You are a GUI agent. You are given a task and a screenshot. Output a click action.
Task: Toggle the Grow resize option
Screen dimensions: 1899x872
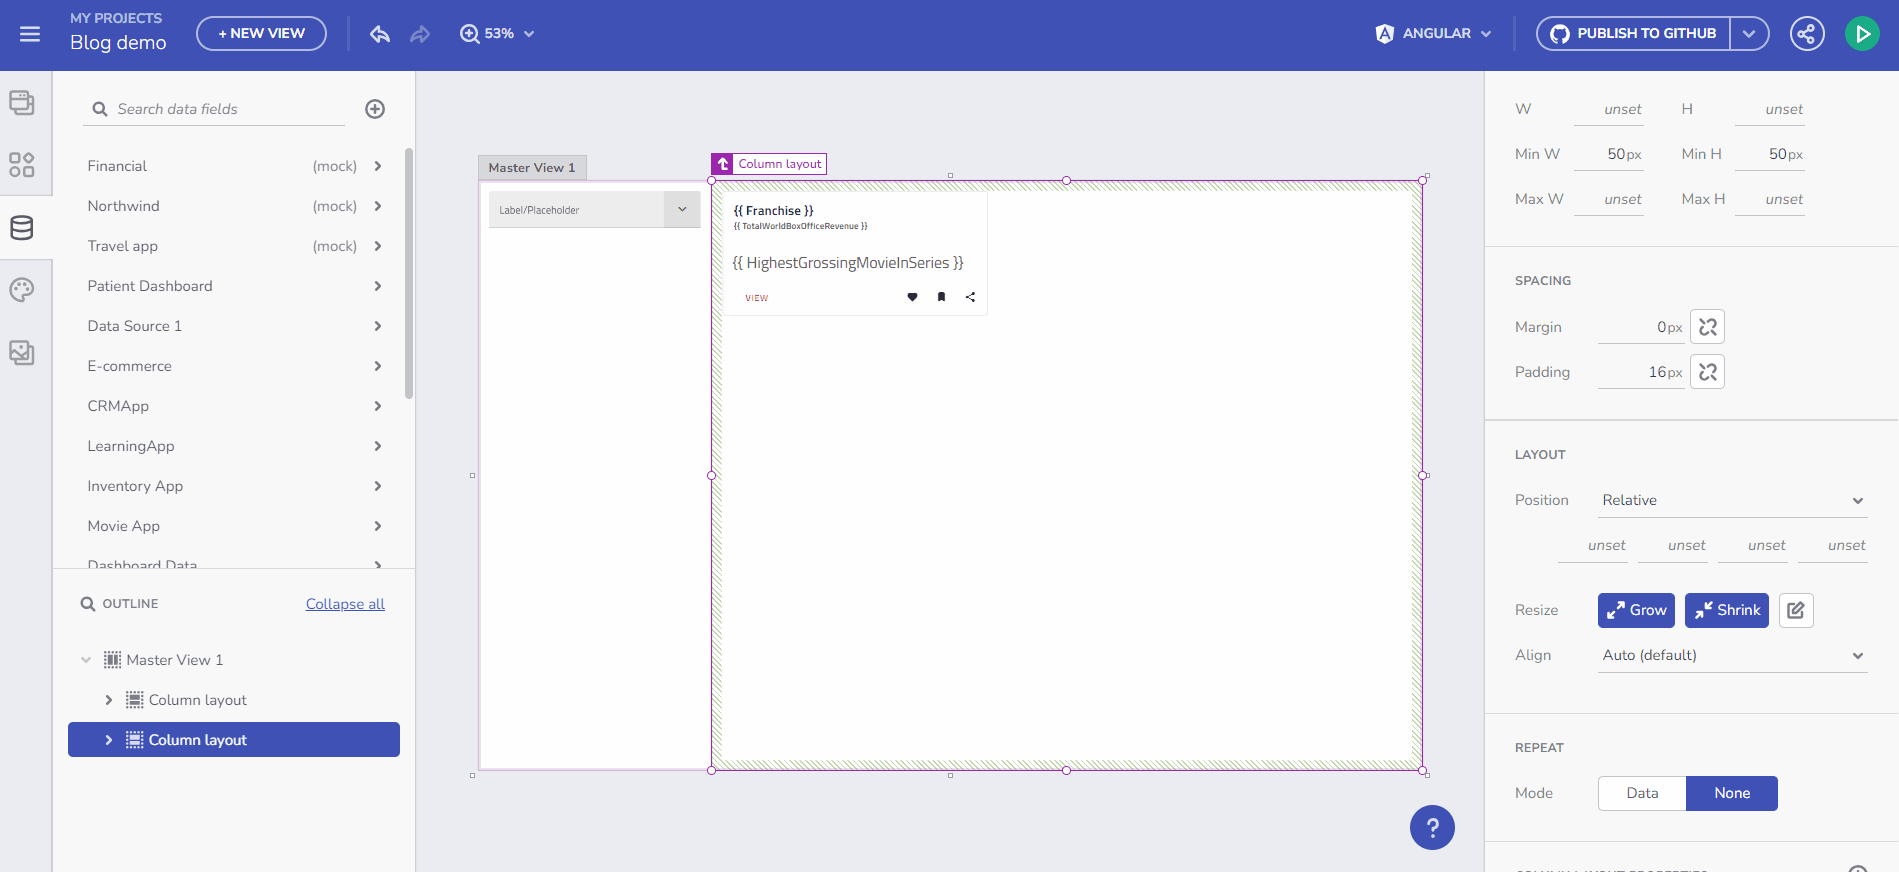coord(1635,610)
